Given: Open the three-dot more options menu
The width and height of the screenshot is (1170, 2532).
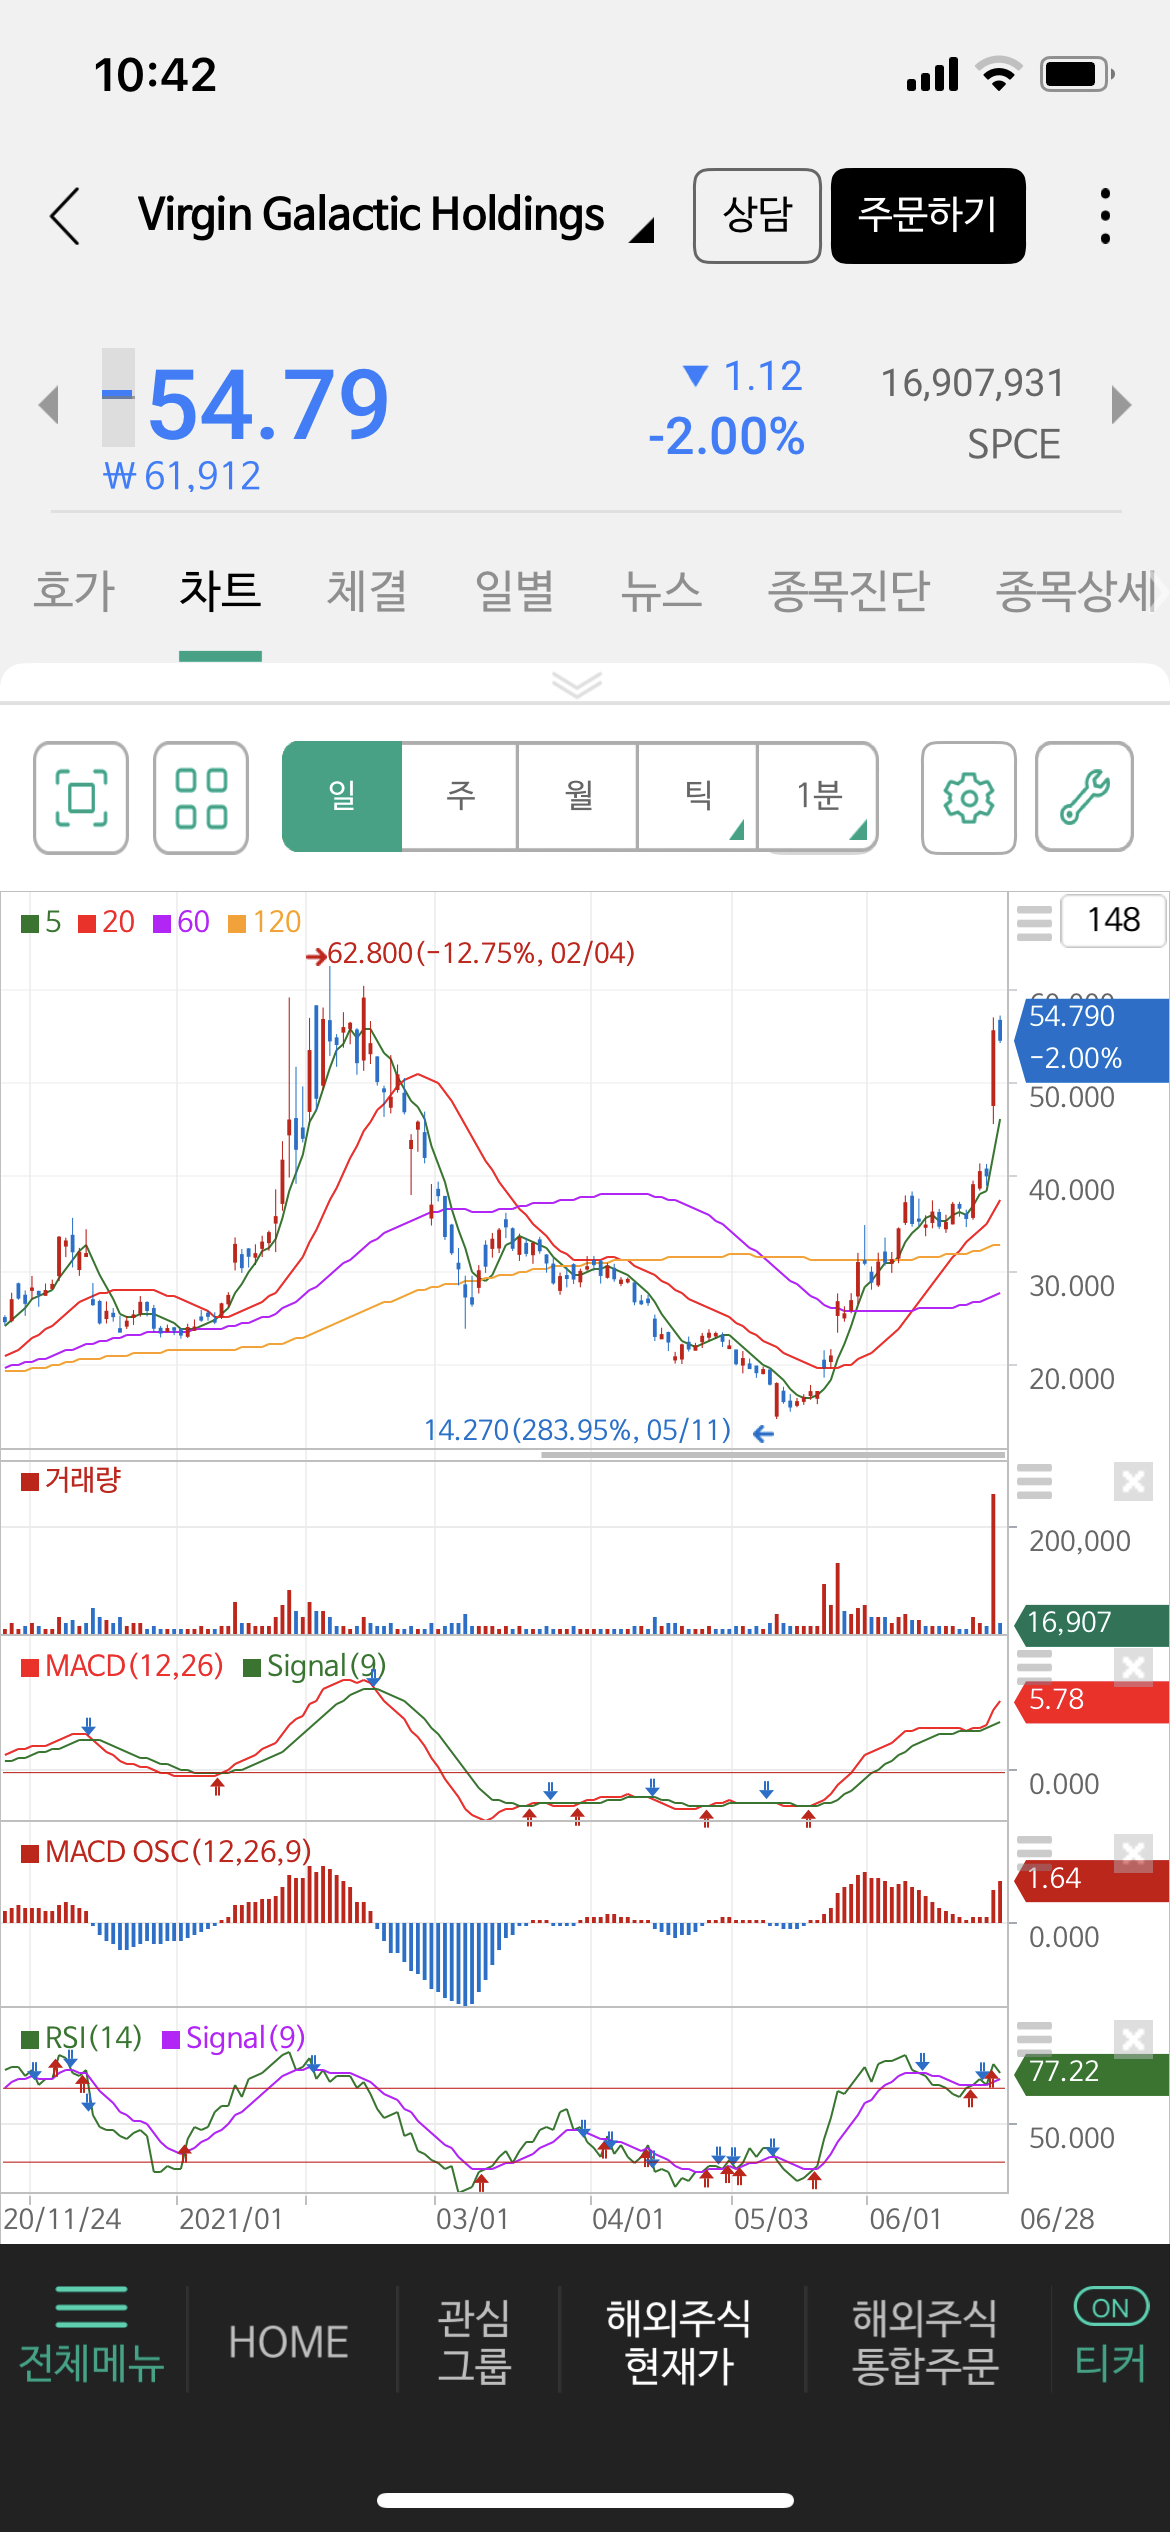Looking at the screenshot, I should (x=1105, y=216).
